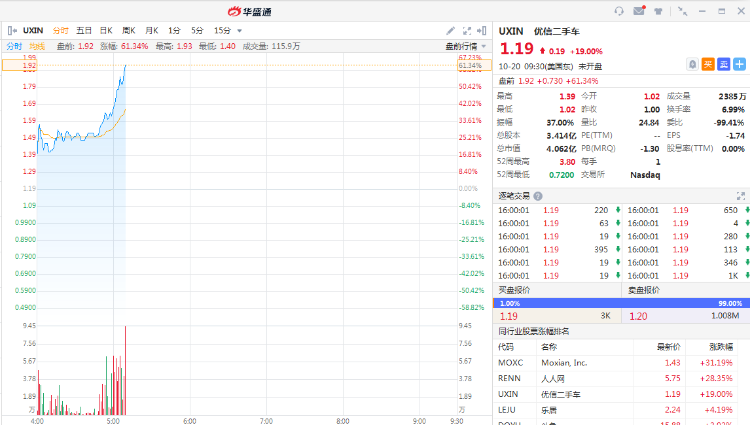
Task: Click the blue sell (卖) button
Action: (724, 64)
